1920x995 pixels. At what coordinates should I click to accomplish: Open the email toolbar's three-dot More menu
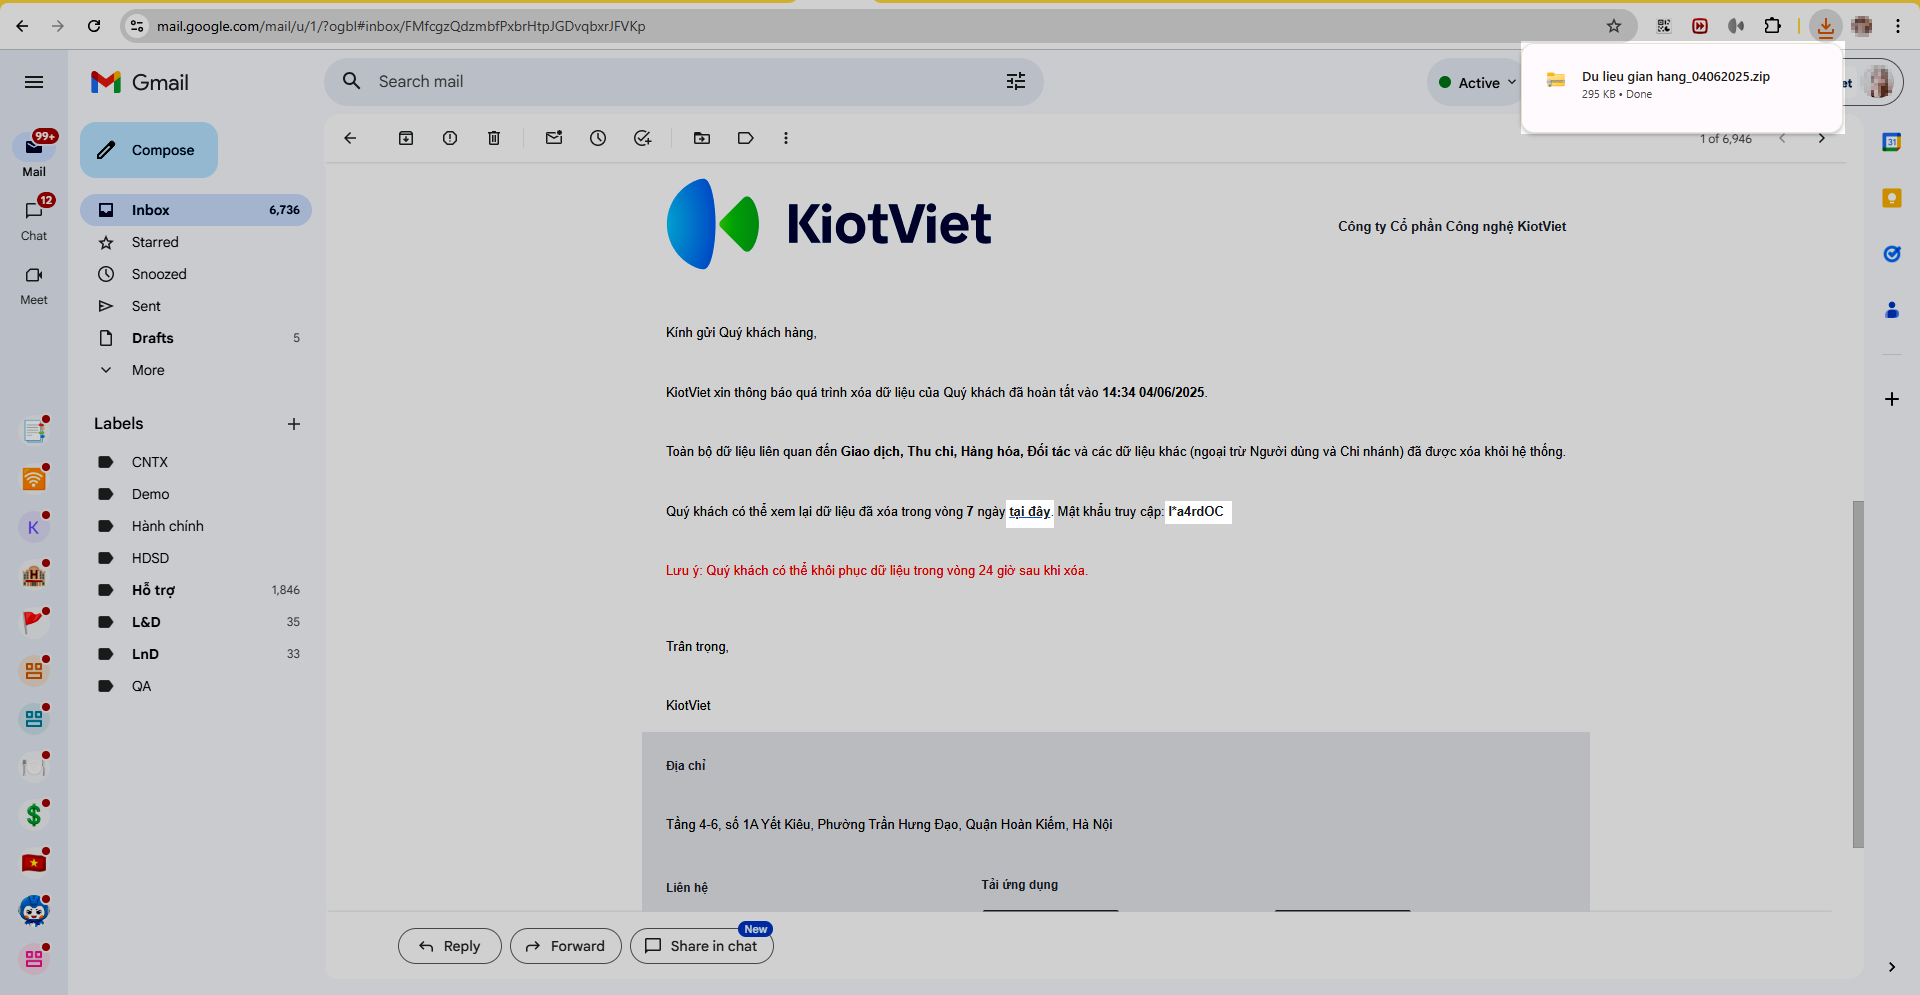point(786,138)
